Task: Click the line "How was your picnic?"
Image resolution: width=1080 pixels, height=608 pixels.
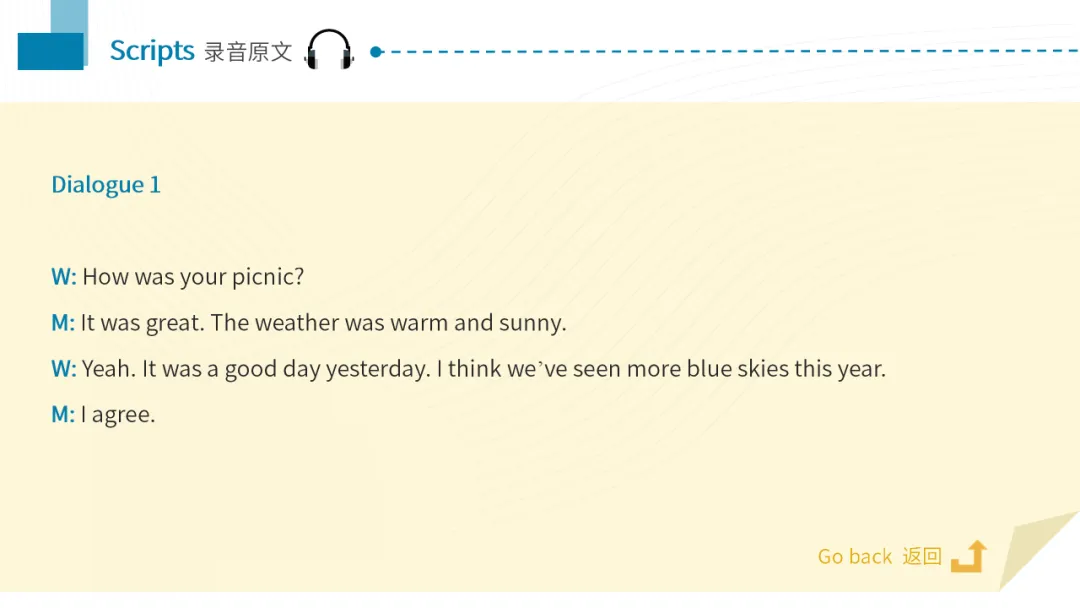Action: pyautogui.click(x=193, y=277)
